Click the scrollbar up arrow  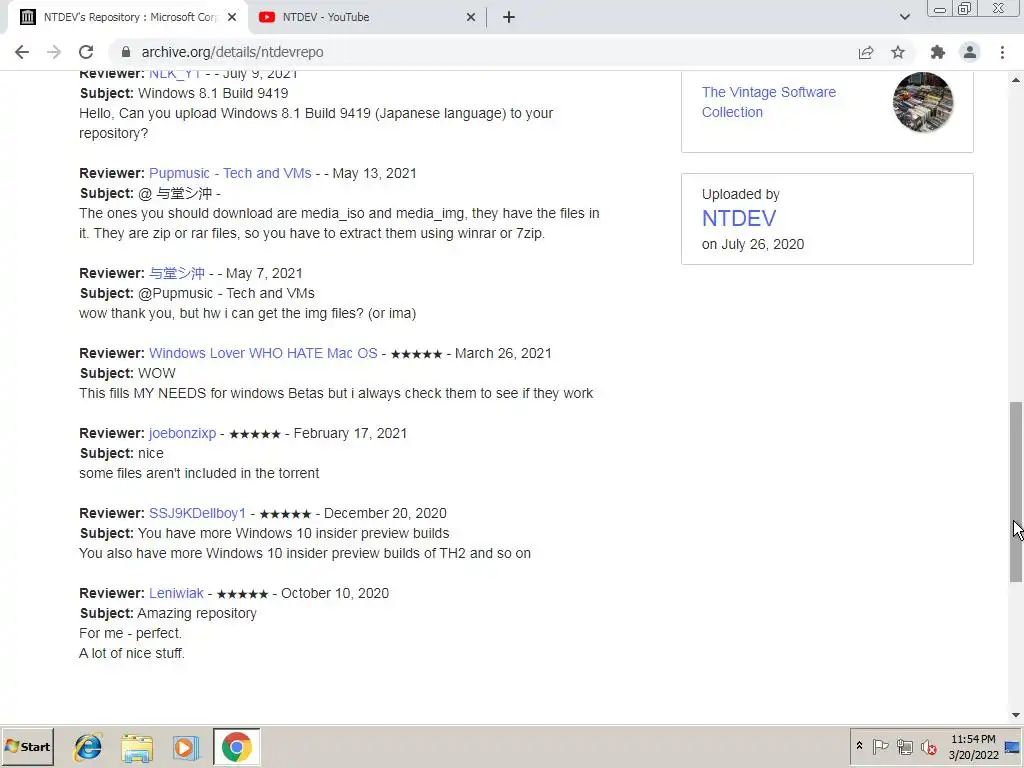point(1016,80)
